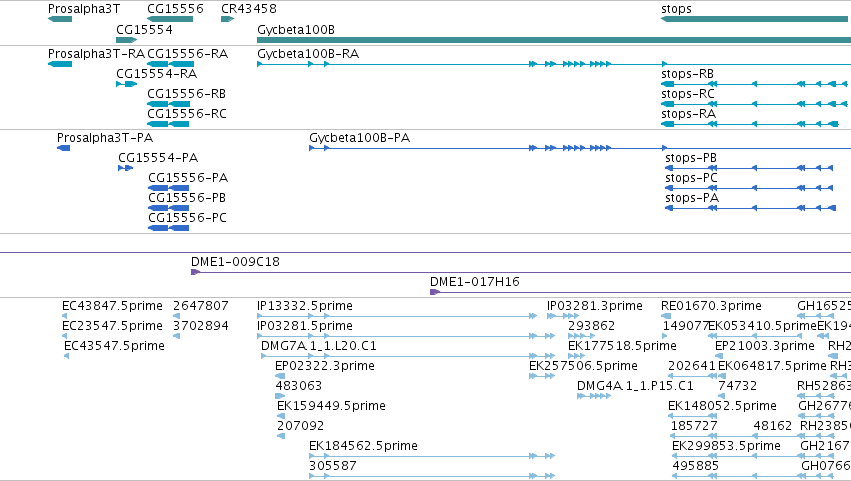
Task: Select the CG15554-PA protein label
Action: click(x=158, y=158)
